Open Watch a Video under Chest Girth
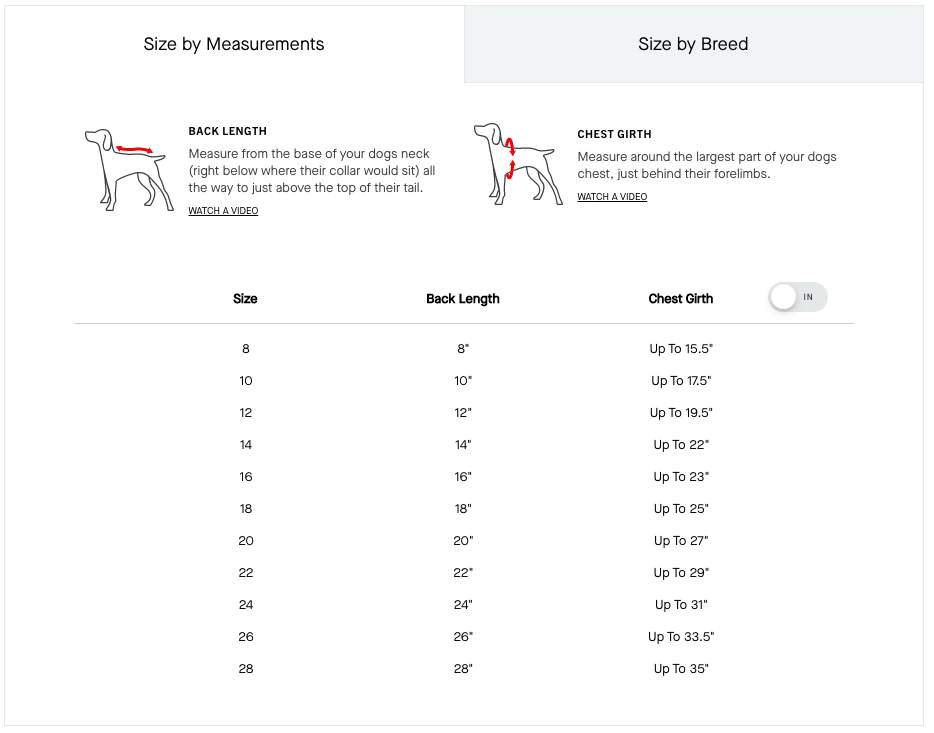The image size is (934, 733). 612,197
